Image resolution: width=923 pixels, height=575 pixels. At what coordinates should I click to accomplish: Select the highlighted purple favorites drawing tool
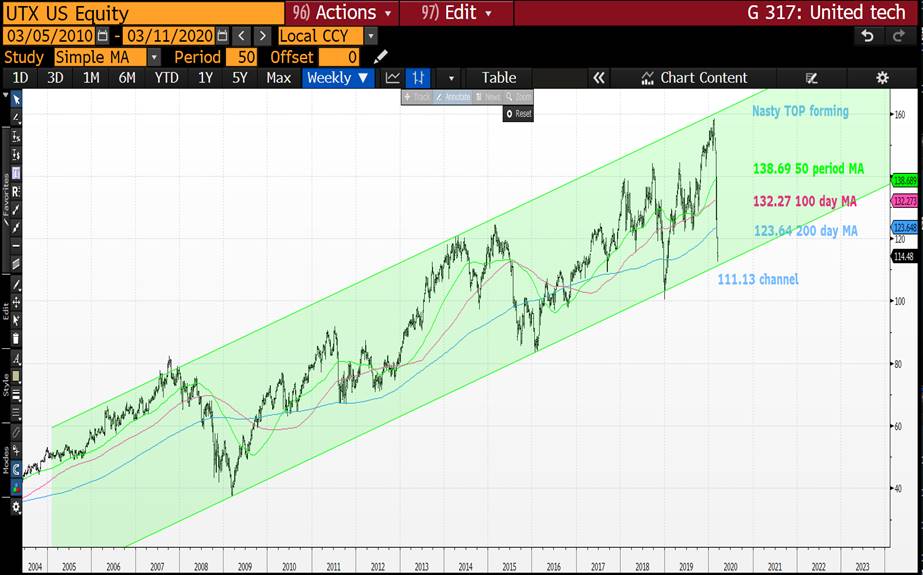[16, 173]
